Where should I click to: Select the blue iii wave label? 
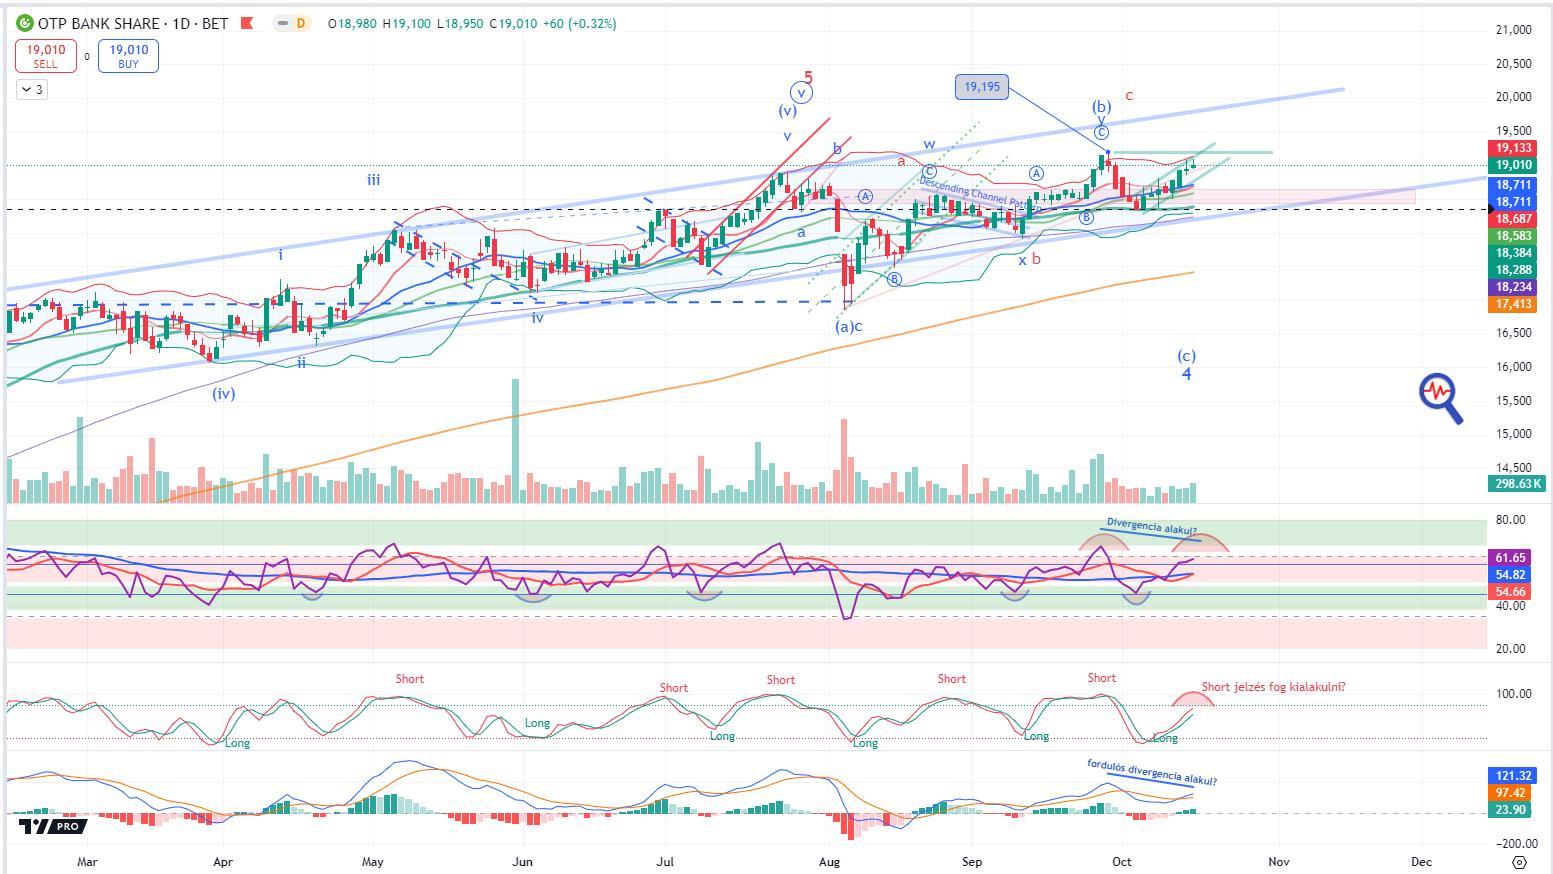373,180
